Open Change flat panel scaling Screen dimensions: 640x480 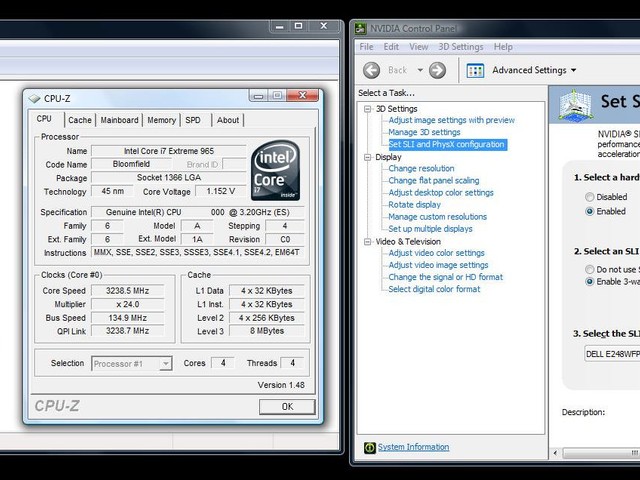[x=434, y=180]
